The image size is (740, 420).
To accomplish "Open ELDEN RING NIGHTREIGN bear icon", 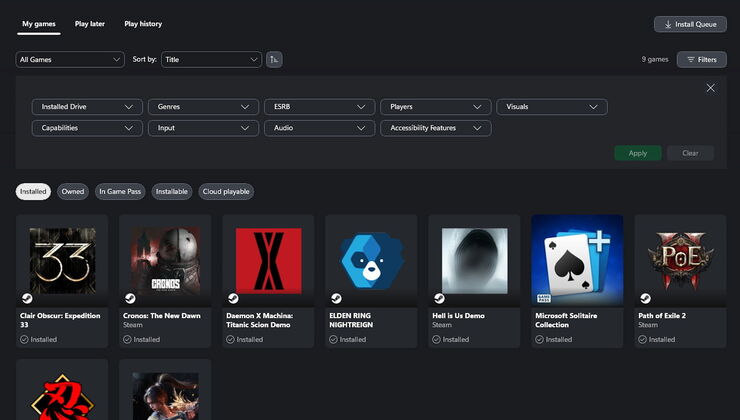I will pyautogui.click(x=371, y=261).
